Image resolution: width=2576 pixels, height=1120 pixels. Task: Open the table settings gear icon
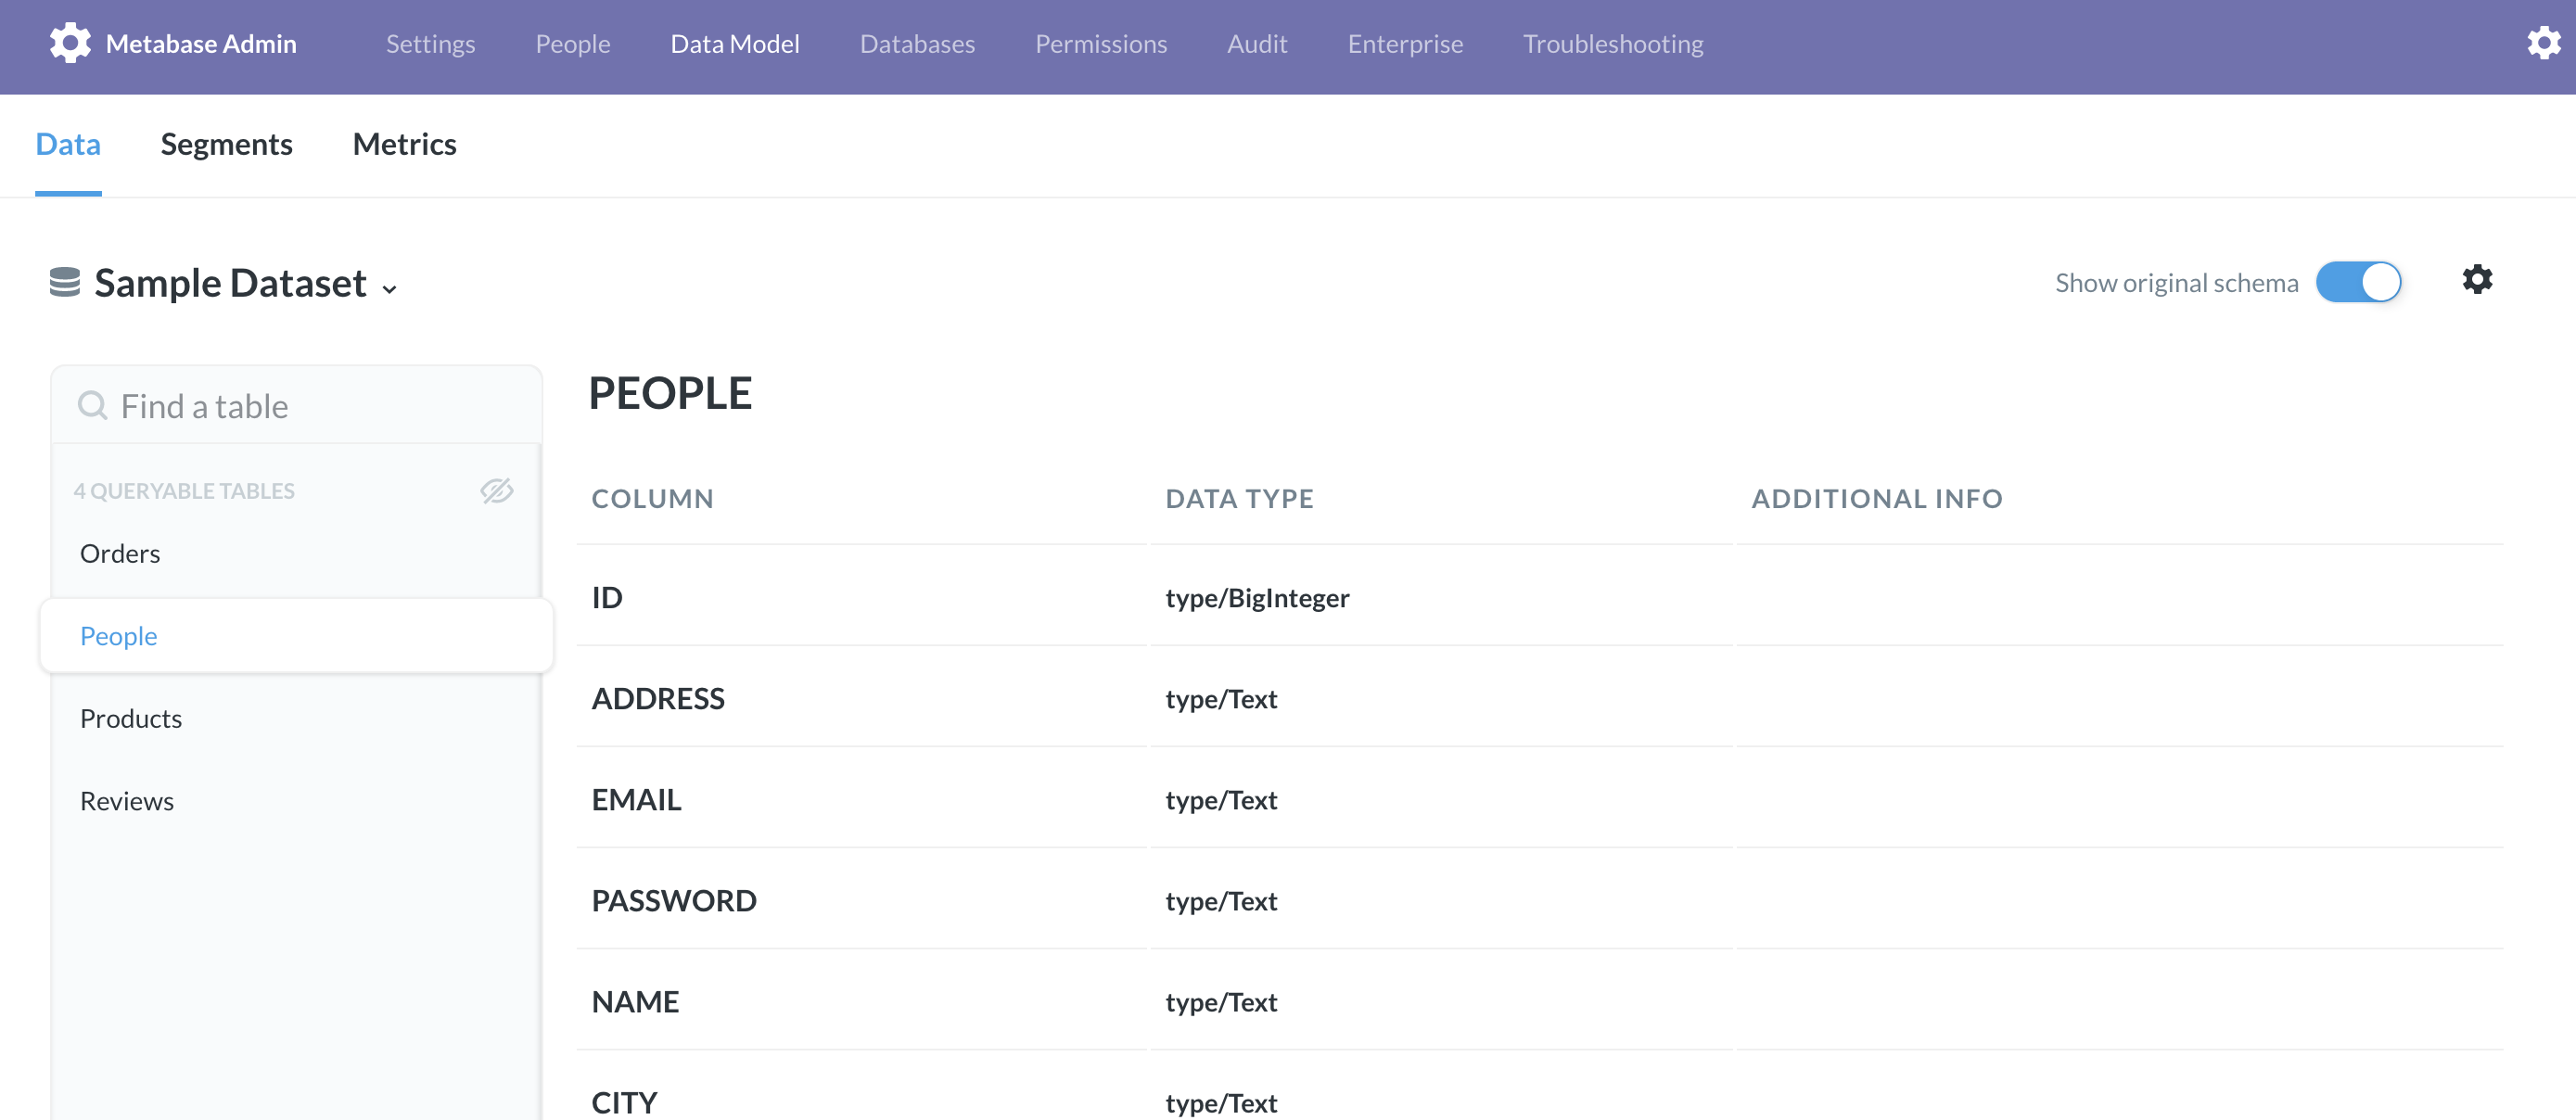(2476, 280)
